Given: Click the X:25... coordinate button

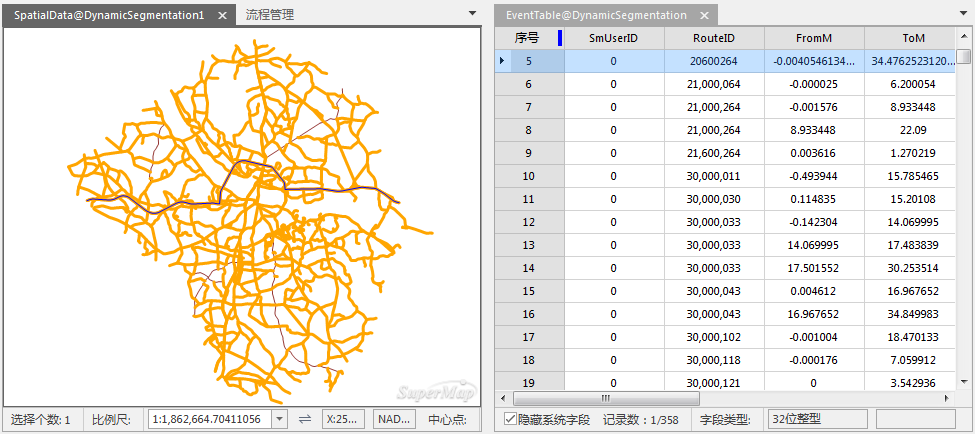Looking at the screenshot, I should (x=343, y=419).
